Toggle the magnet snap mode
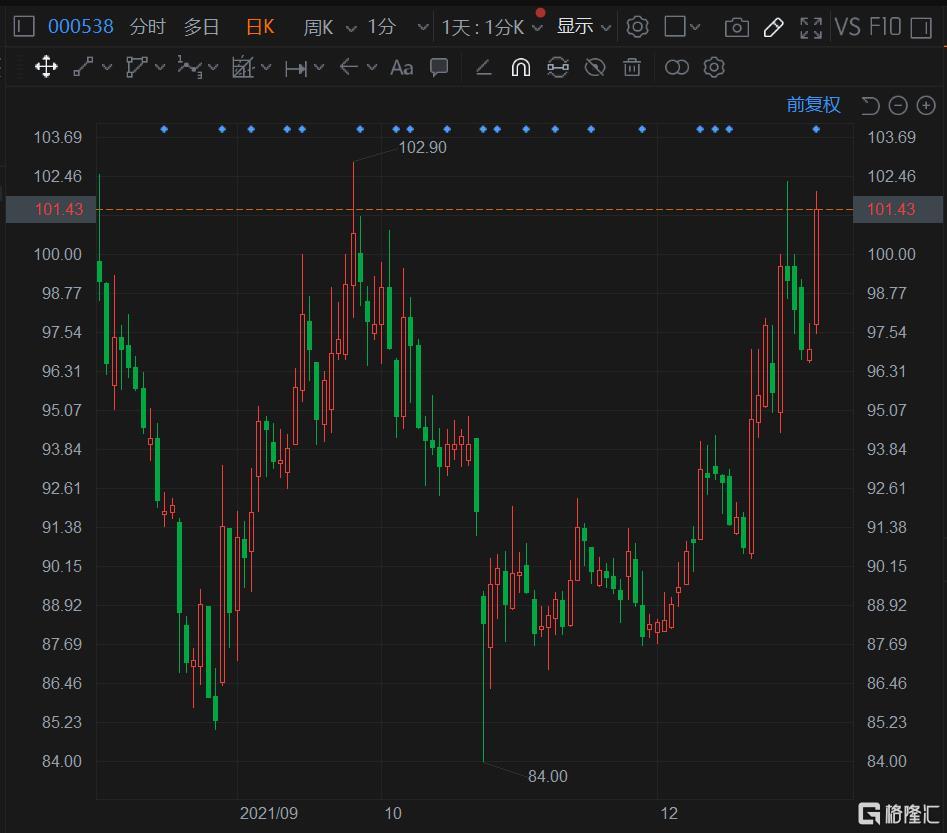This screenshot has width=947, height=833. click(x=521, y=67)
